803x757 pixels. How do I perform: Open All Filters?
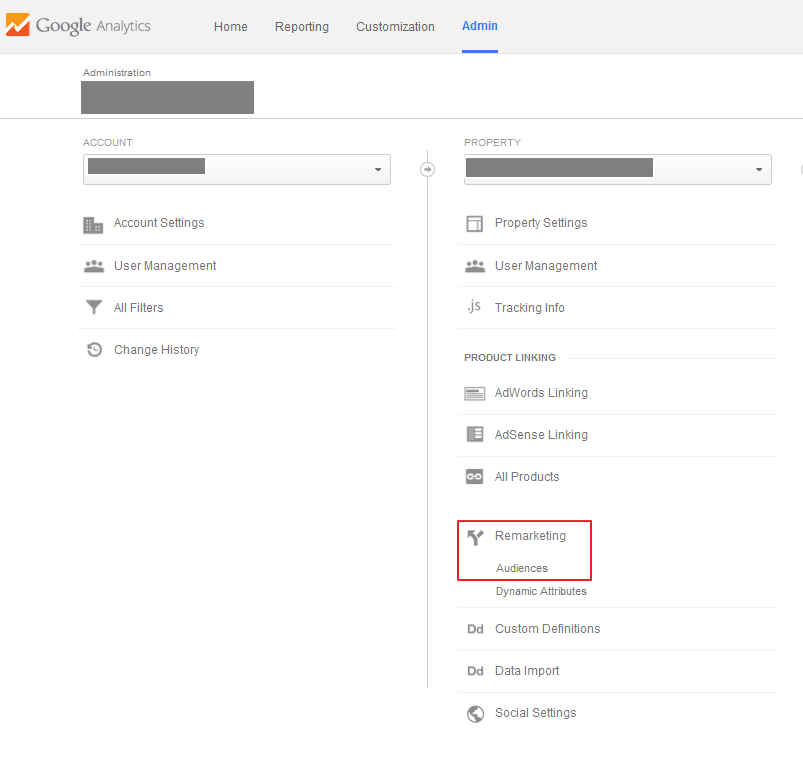click(138, 308)
